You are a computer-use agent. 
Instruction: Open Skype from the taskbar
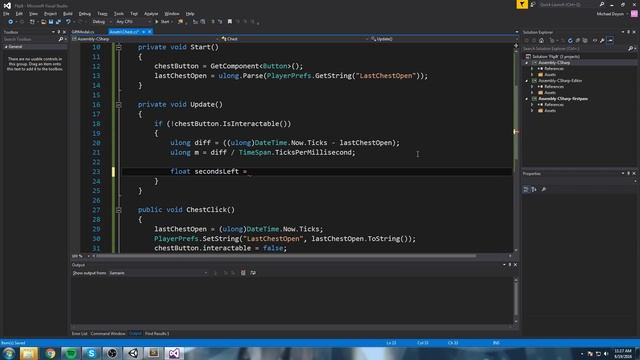[x=91, y=353]
